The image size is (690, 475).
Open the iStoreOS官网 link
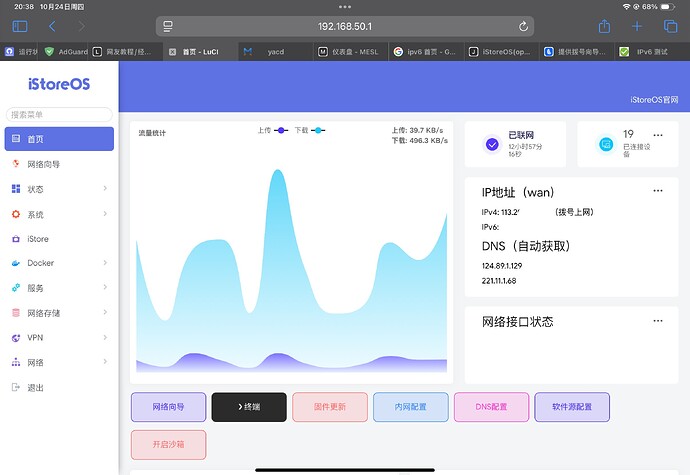click(x=654, y=100)
